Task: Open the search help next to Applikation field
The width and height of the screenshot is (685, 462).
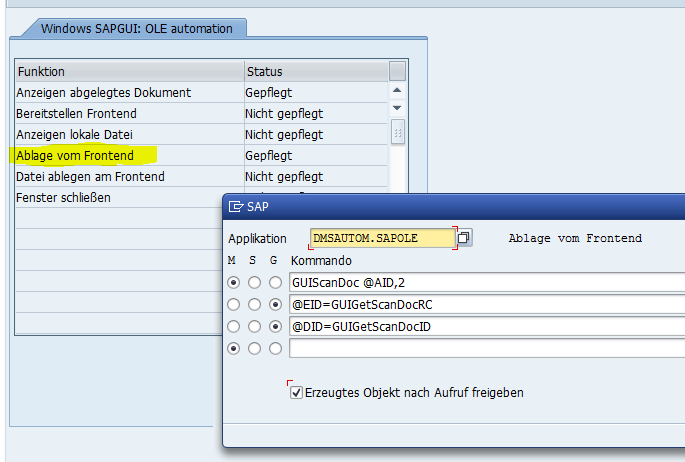Action: click(464, 238)
